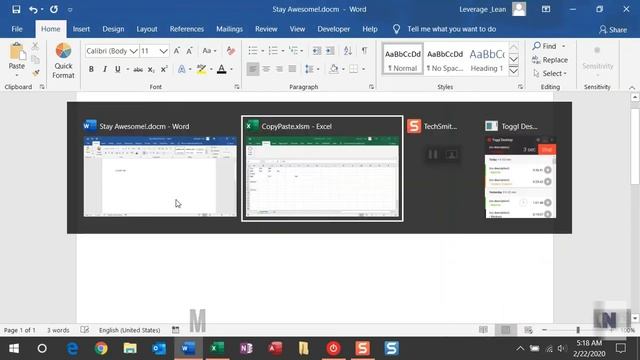The width and height of the screenshot is (640, 360).
Task: Toggle show paragraph marks
Action: pos(364,51)
